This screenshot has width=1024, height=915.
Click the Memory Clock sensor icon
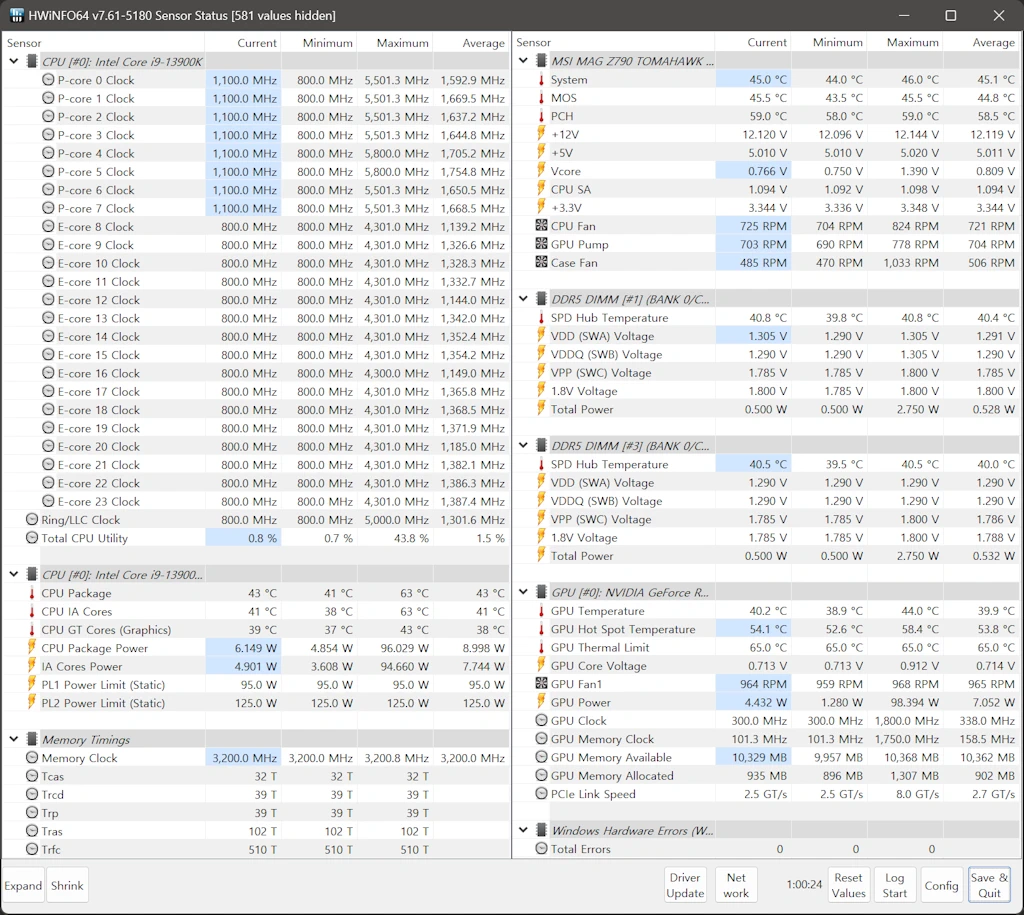click(x=32, y=758)
